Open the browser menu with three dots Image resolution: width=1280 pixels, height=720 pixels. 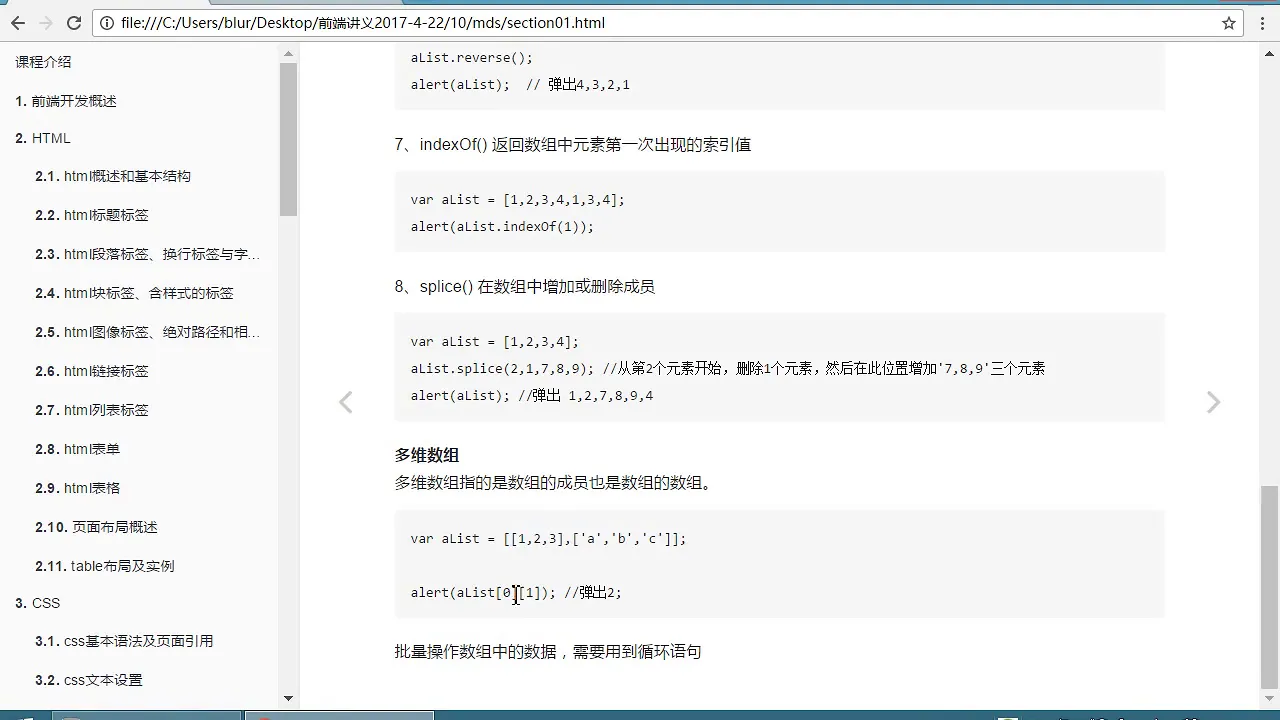[x=1261, y=23]
